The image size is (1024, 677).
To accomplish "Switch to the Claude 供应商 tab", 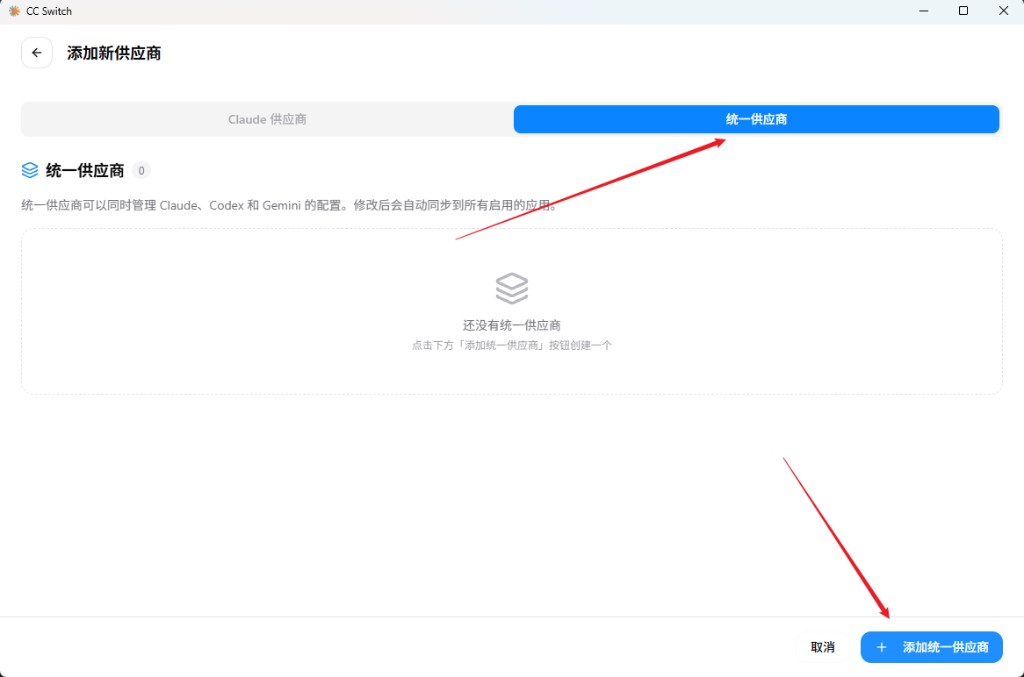I will click(x=267, y=119).
